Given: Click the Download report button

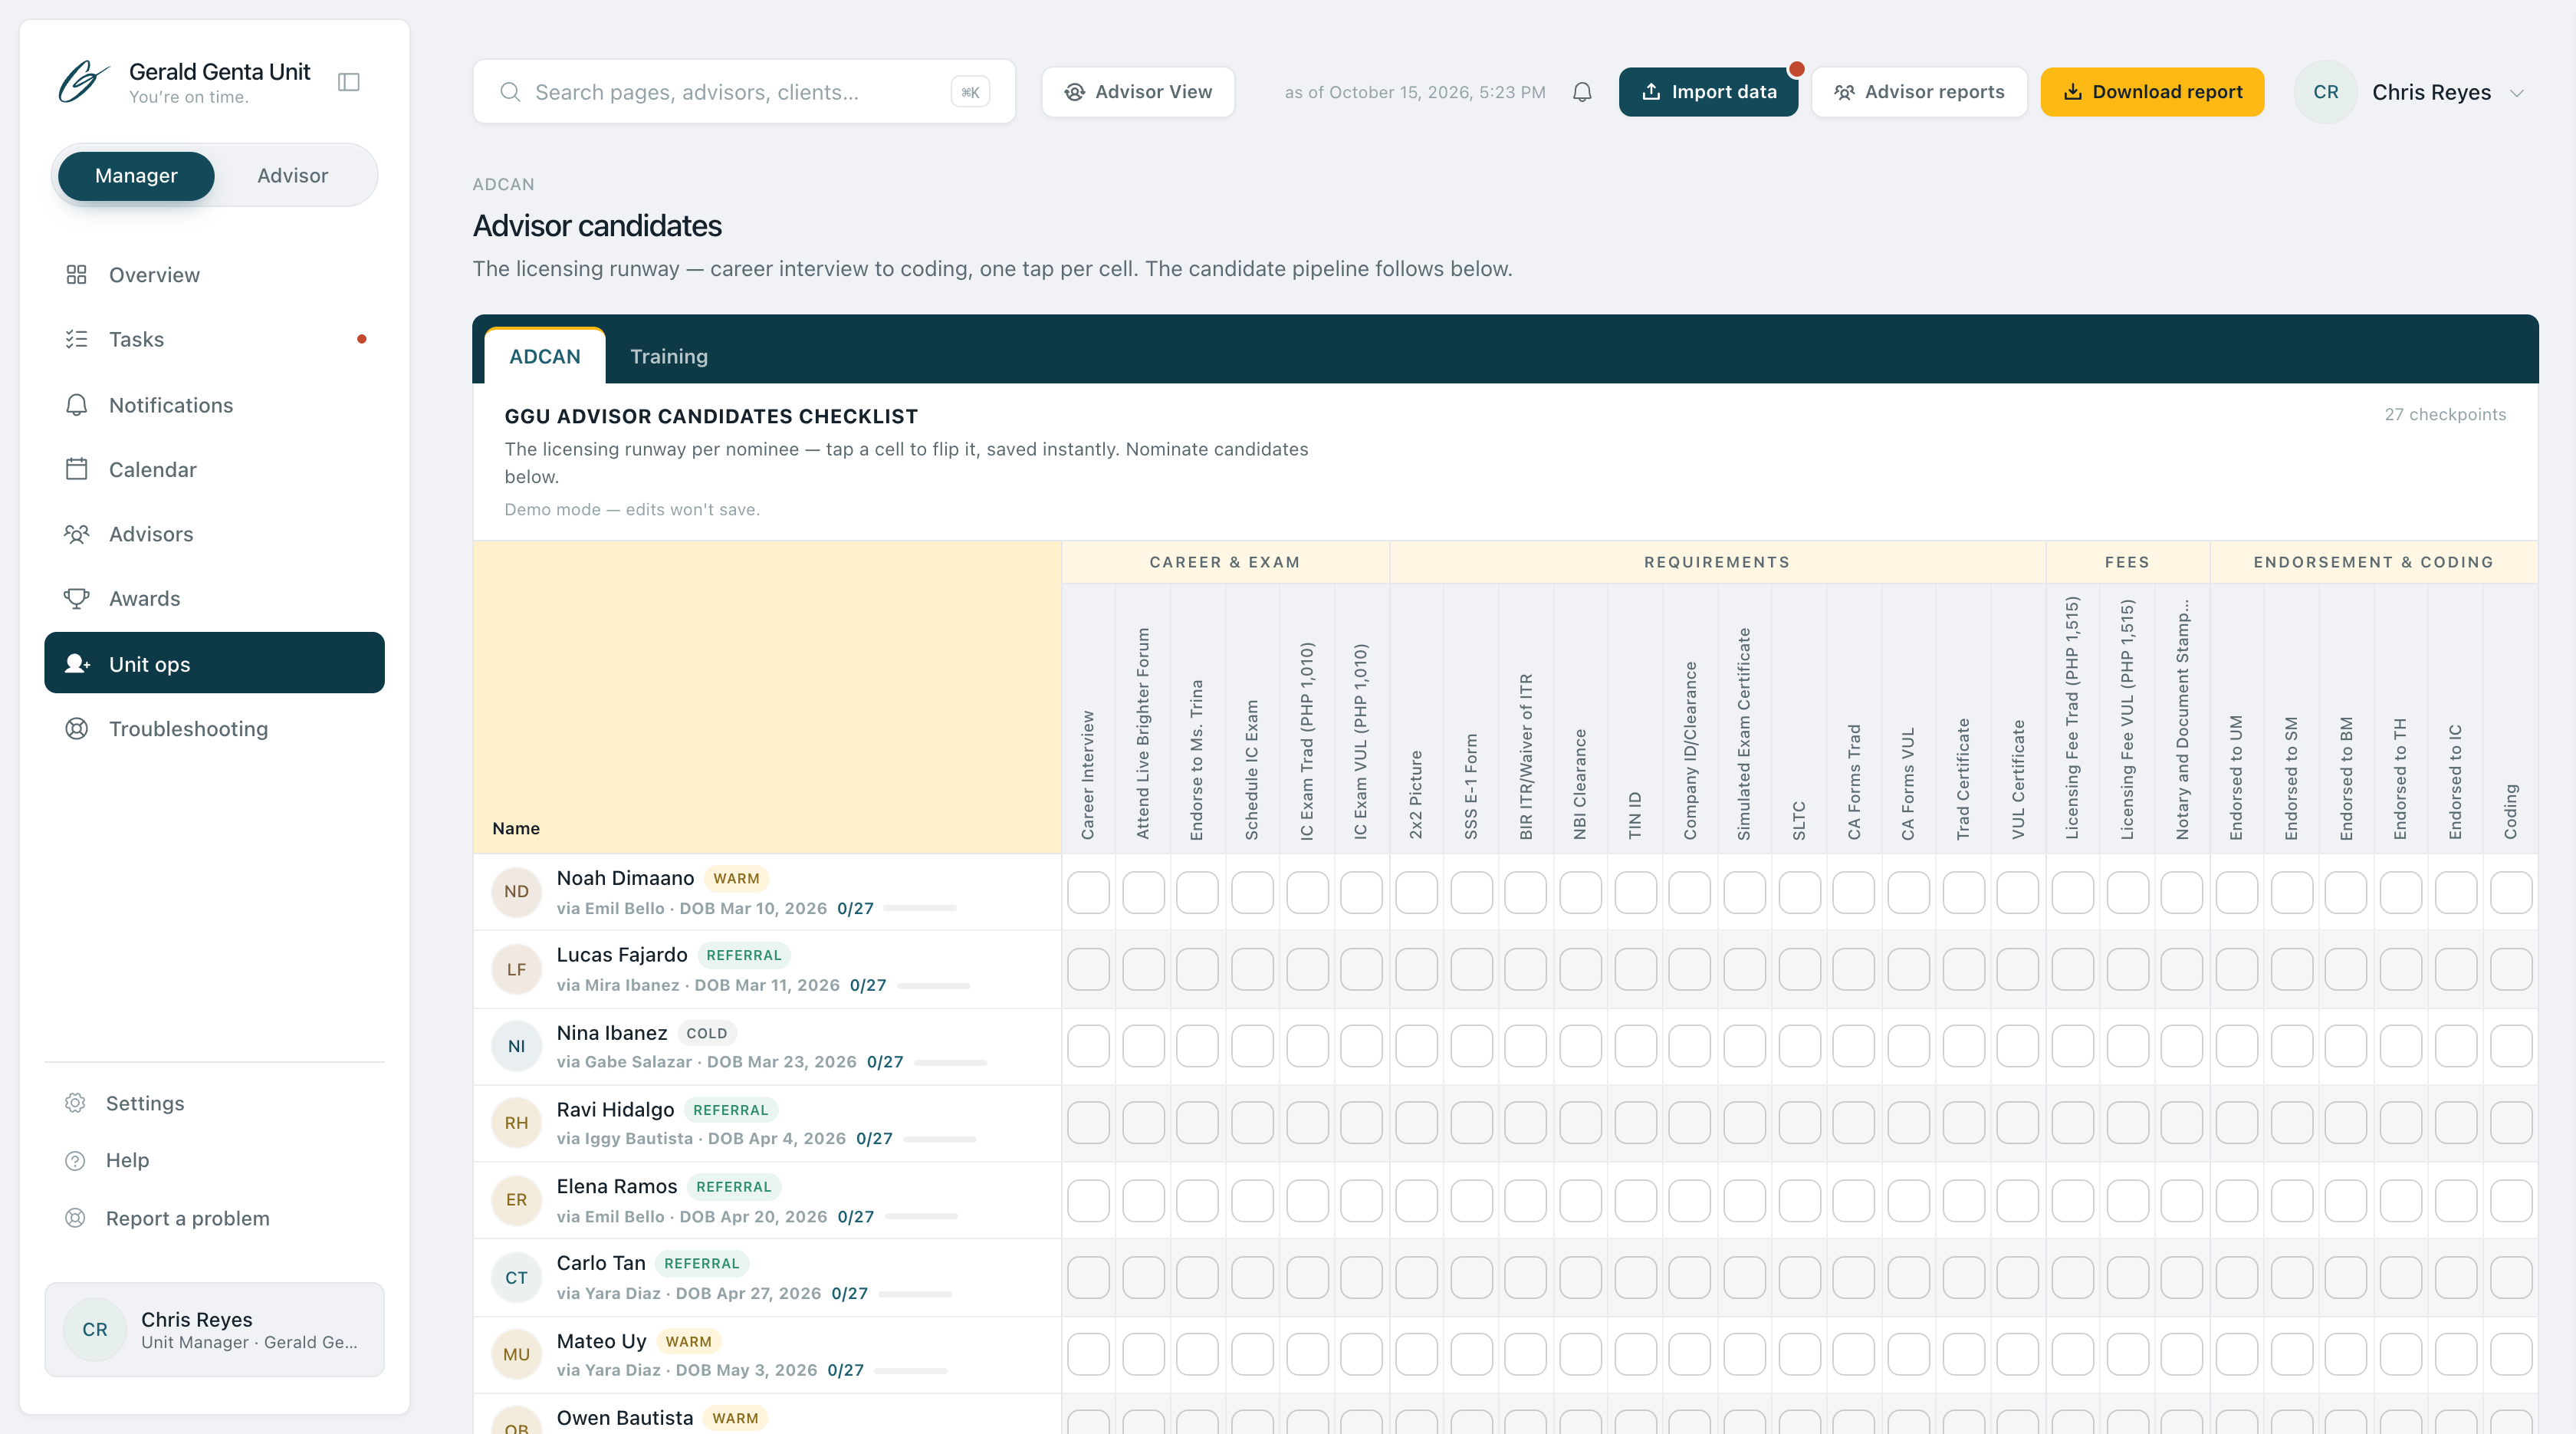Looking at the screenshot, I should 2152,92.
